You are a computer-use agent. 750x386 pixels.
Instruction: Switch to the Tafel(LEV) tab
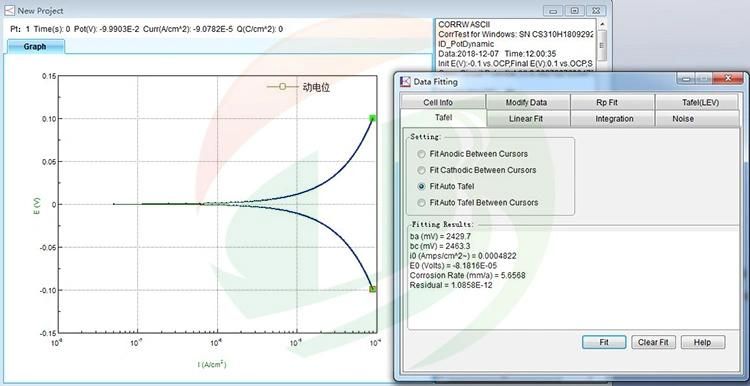[x=697, y=102]
